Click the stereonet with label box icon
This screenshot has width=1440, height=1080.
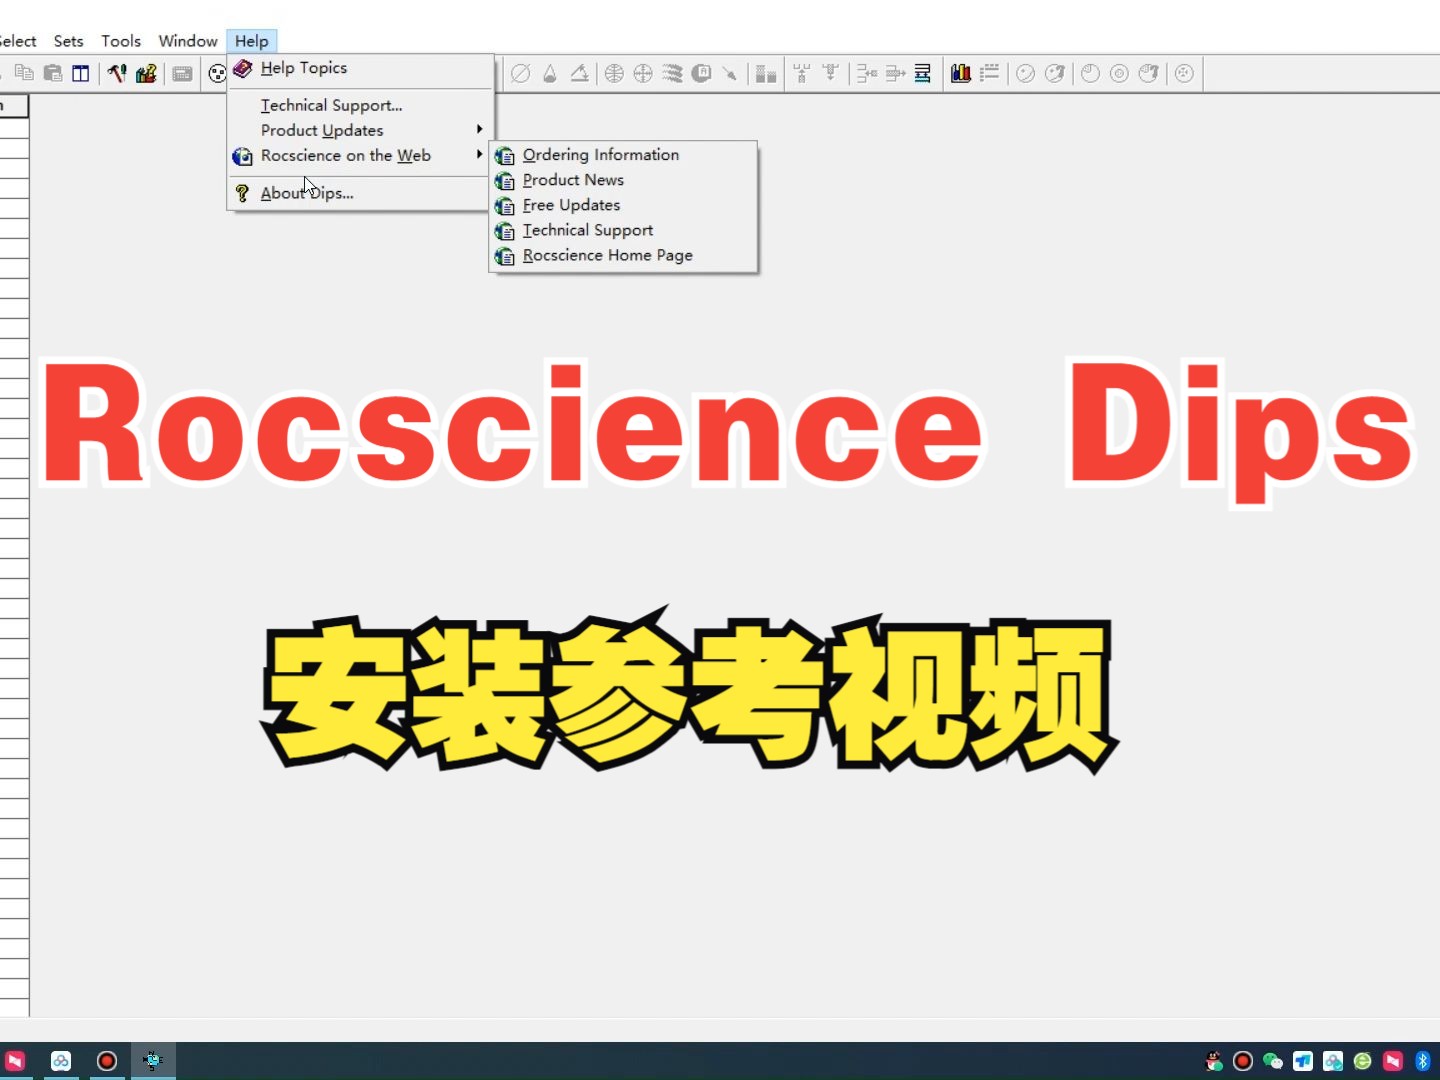click(701, 73)
